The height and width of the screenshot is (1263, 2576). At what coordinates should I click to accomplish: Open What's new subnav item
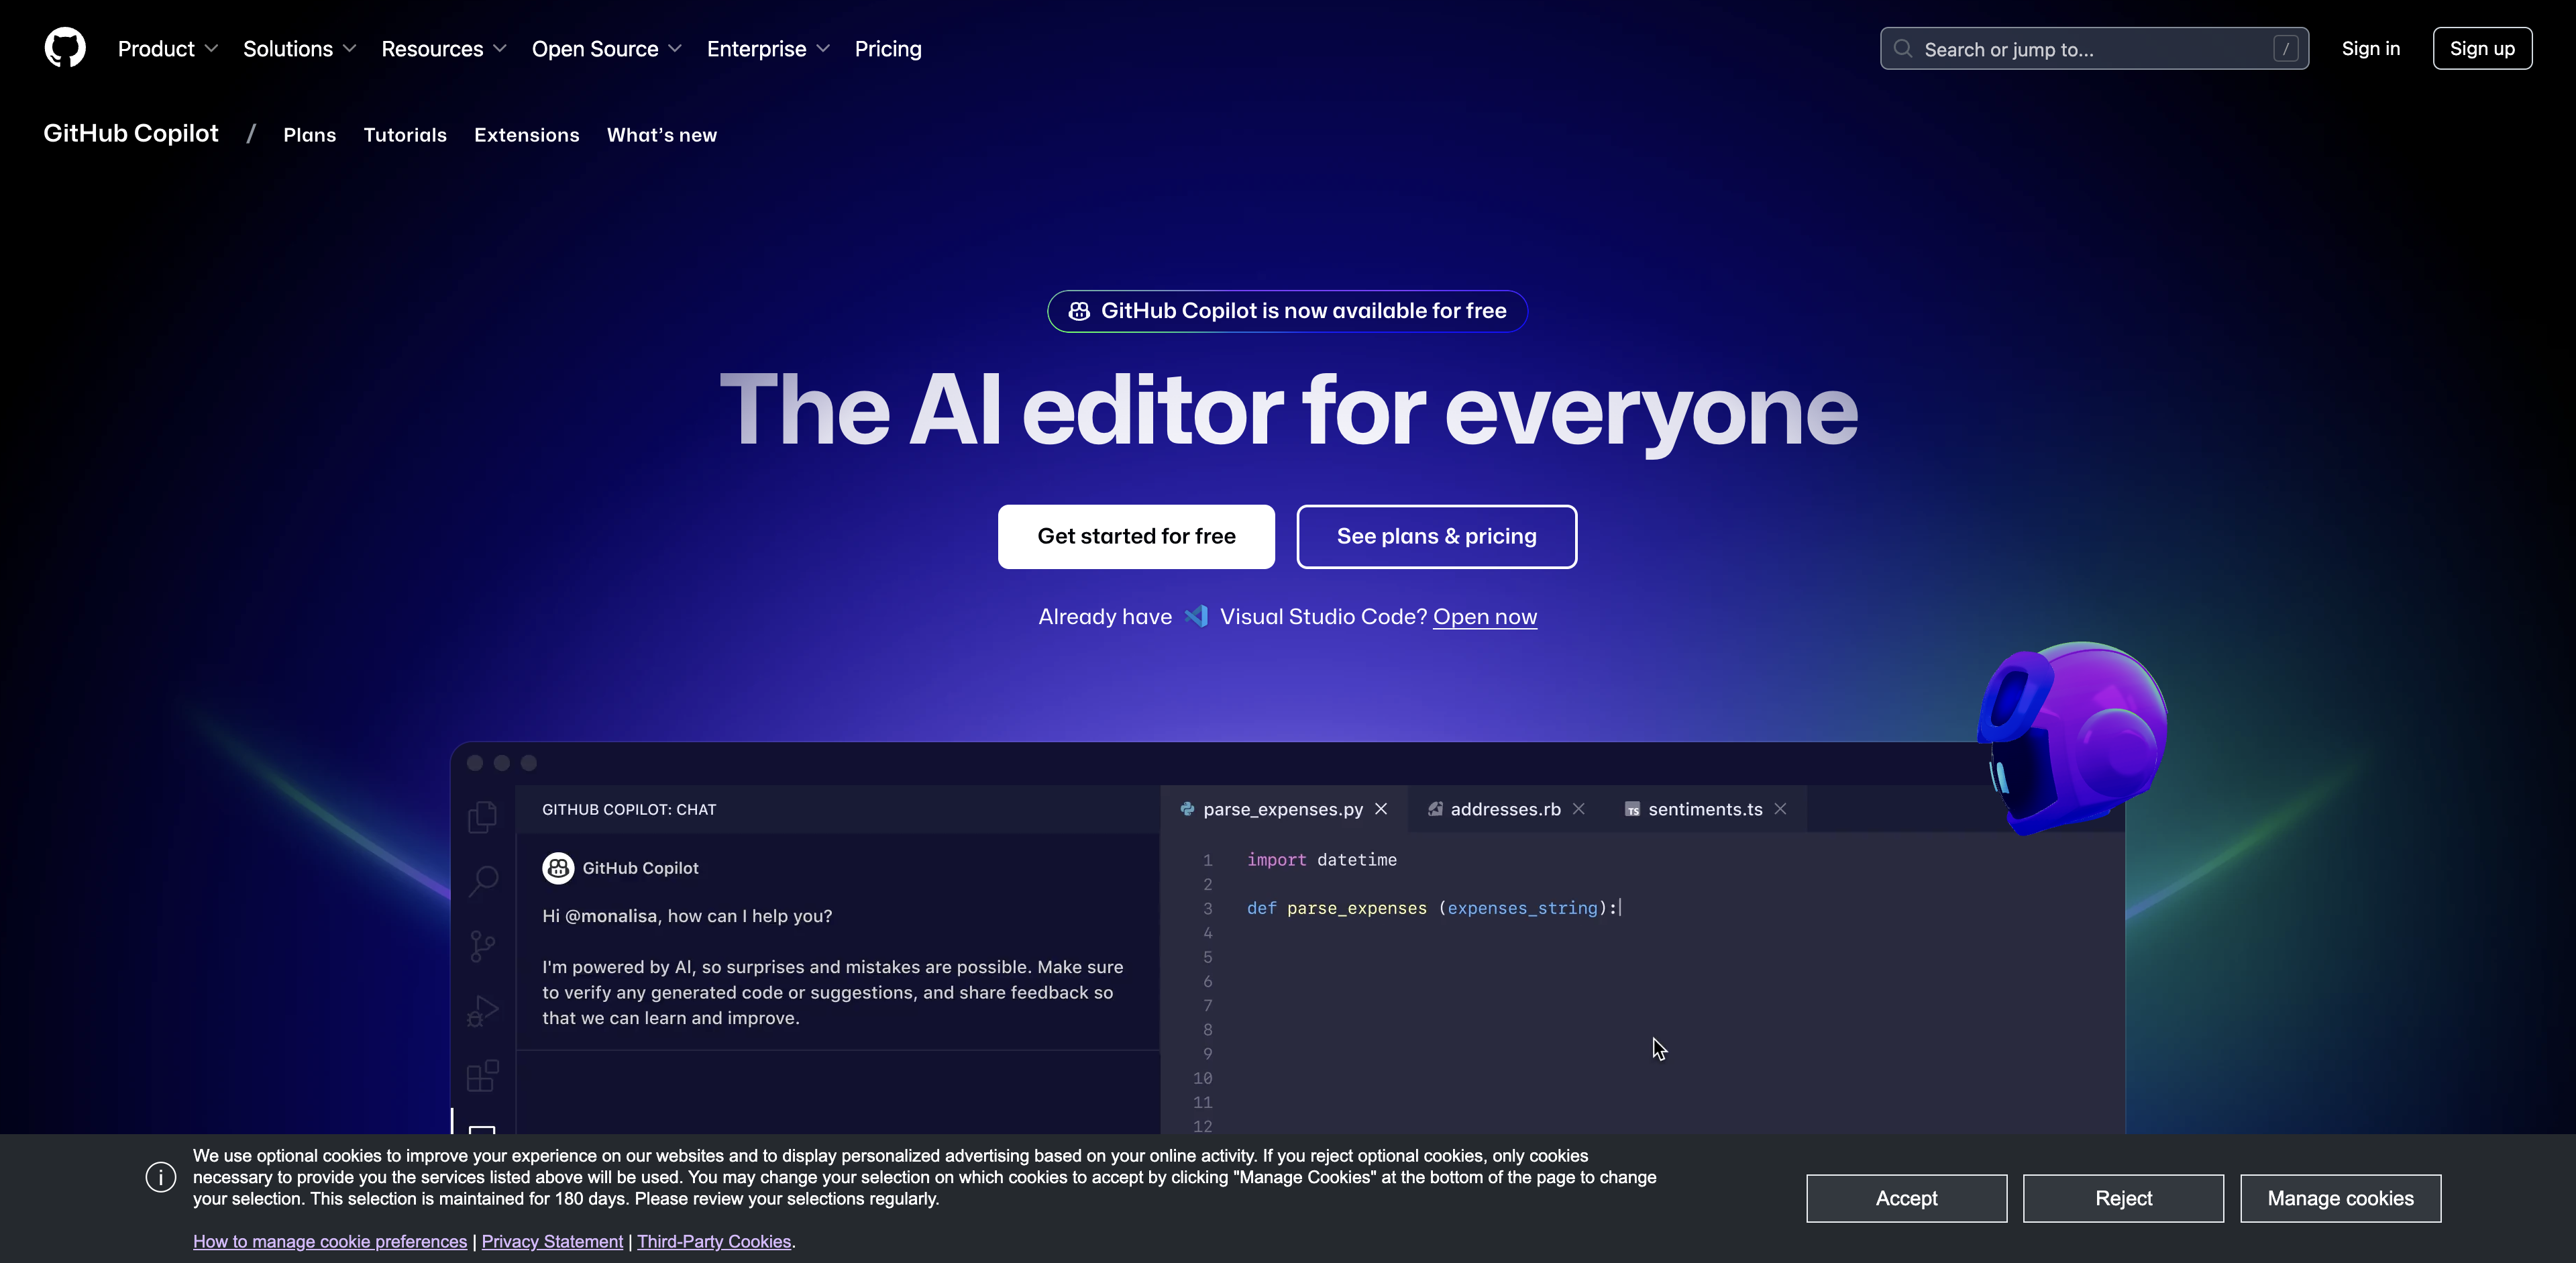(662, 135)
